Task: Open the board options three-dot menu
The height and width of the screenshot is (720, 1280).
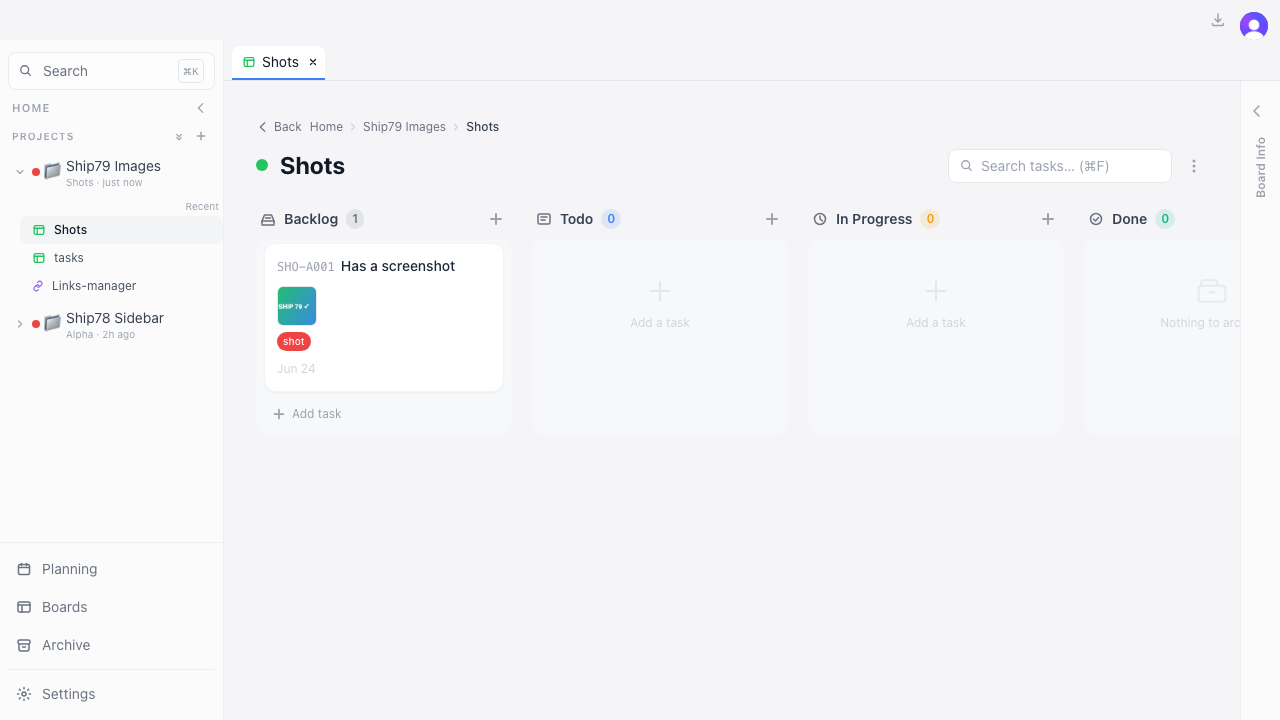Action: [x=1194, y=166]
